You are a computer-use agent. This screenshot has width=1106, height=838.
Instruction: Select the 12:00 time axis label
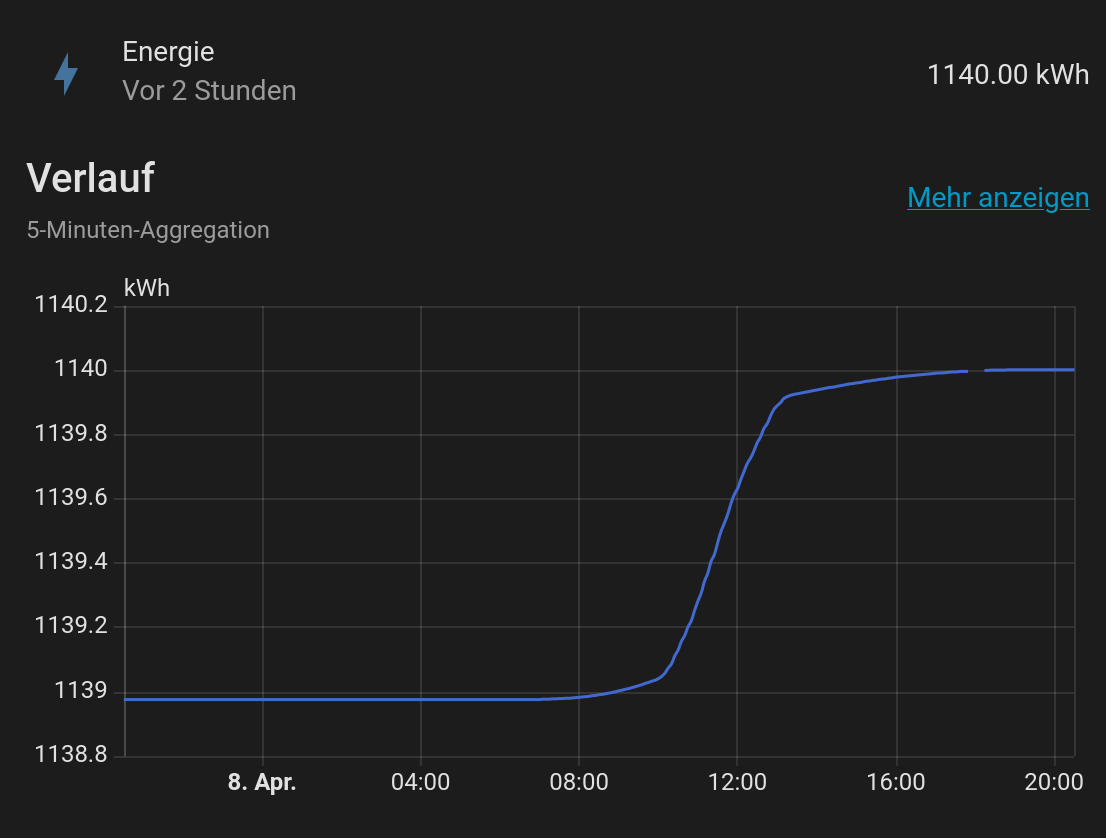point(737,782)
